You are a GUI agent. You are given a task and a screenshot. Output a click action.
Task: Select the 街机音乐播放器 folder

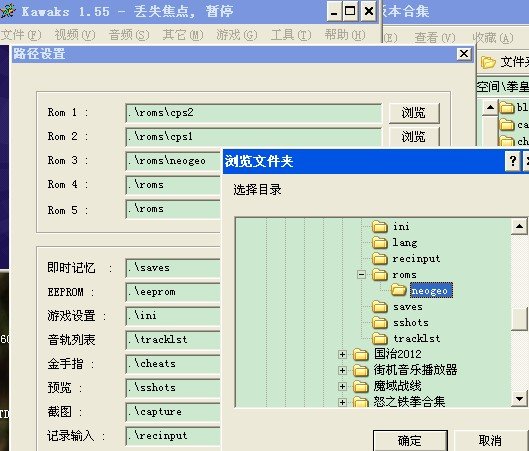[415, 370]
